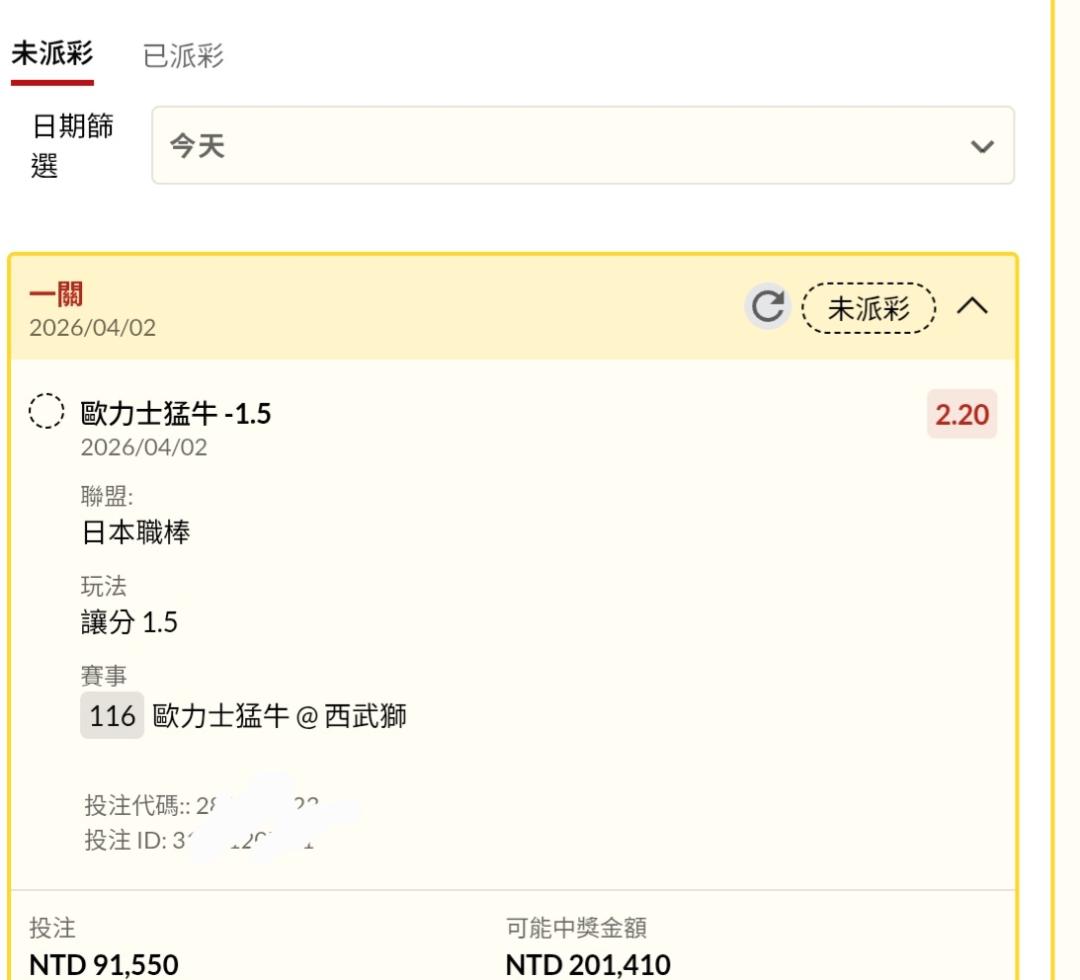
Task: Click the 2.20 odds badge
Action: tap(961, 414)
